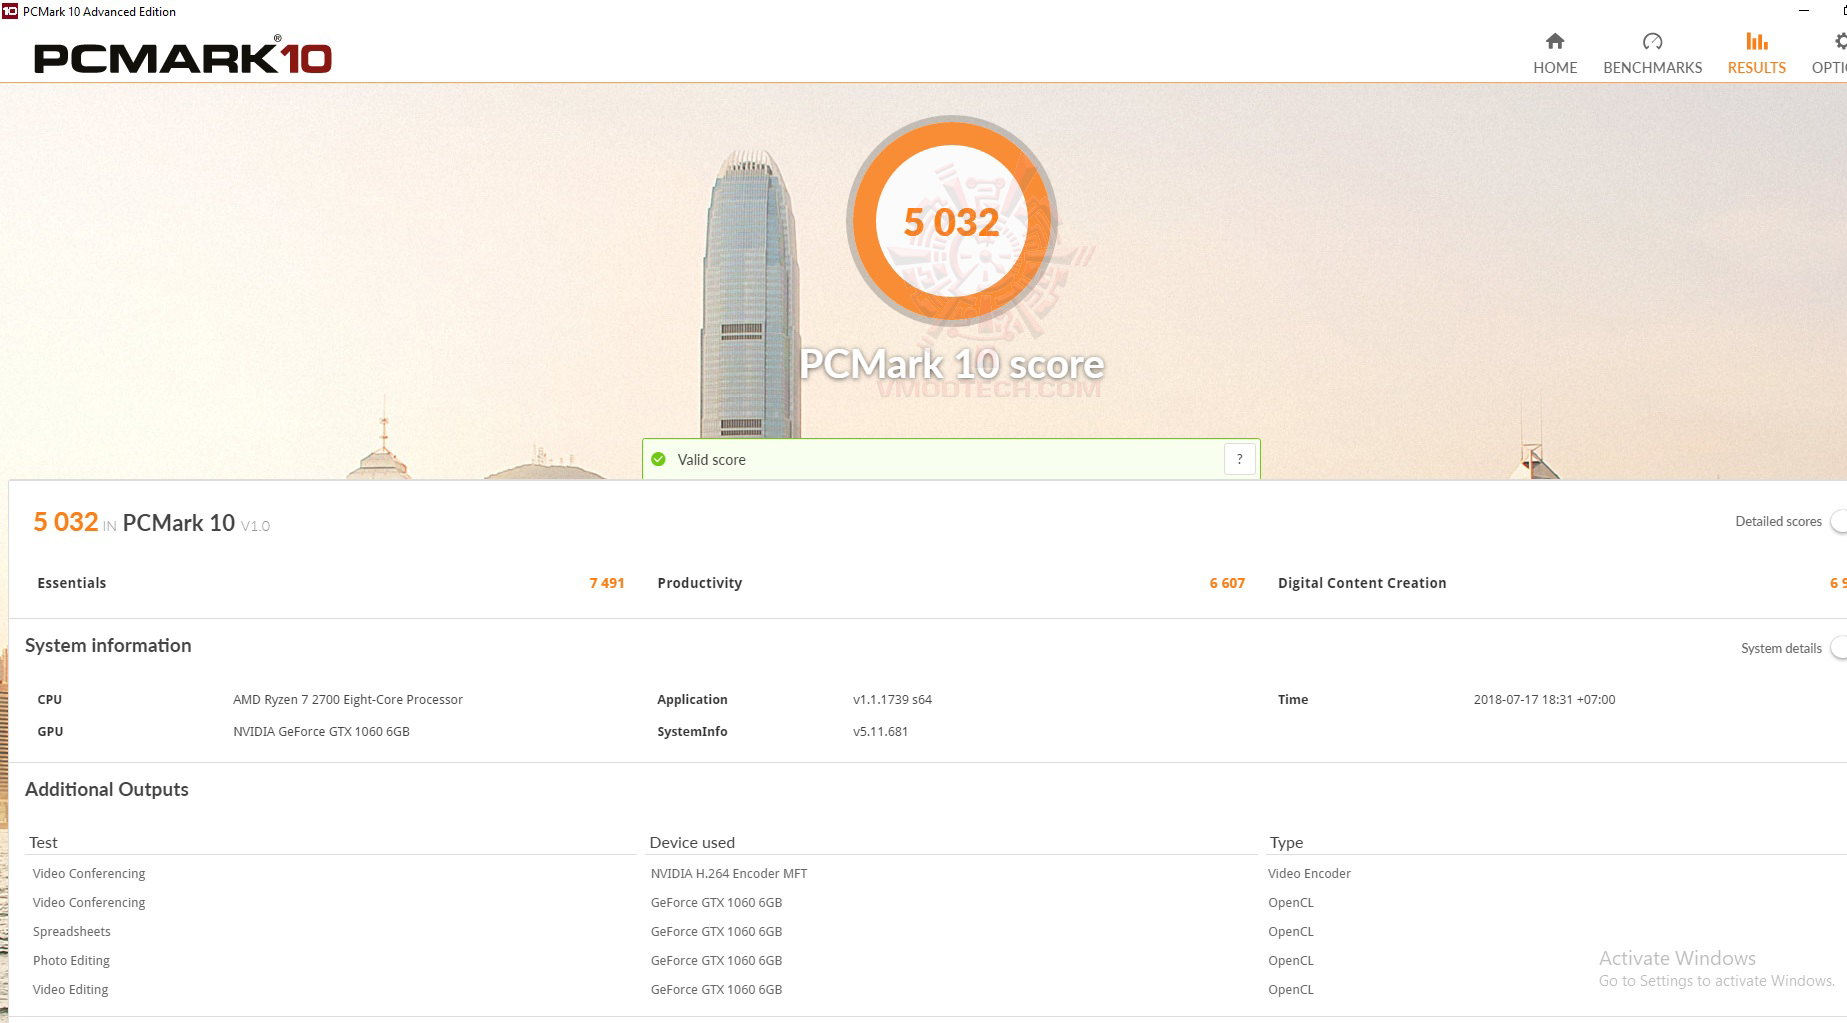Toggle the Detailed scores switch

(x=1838, y=521)
